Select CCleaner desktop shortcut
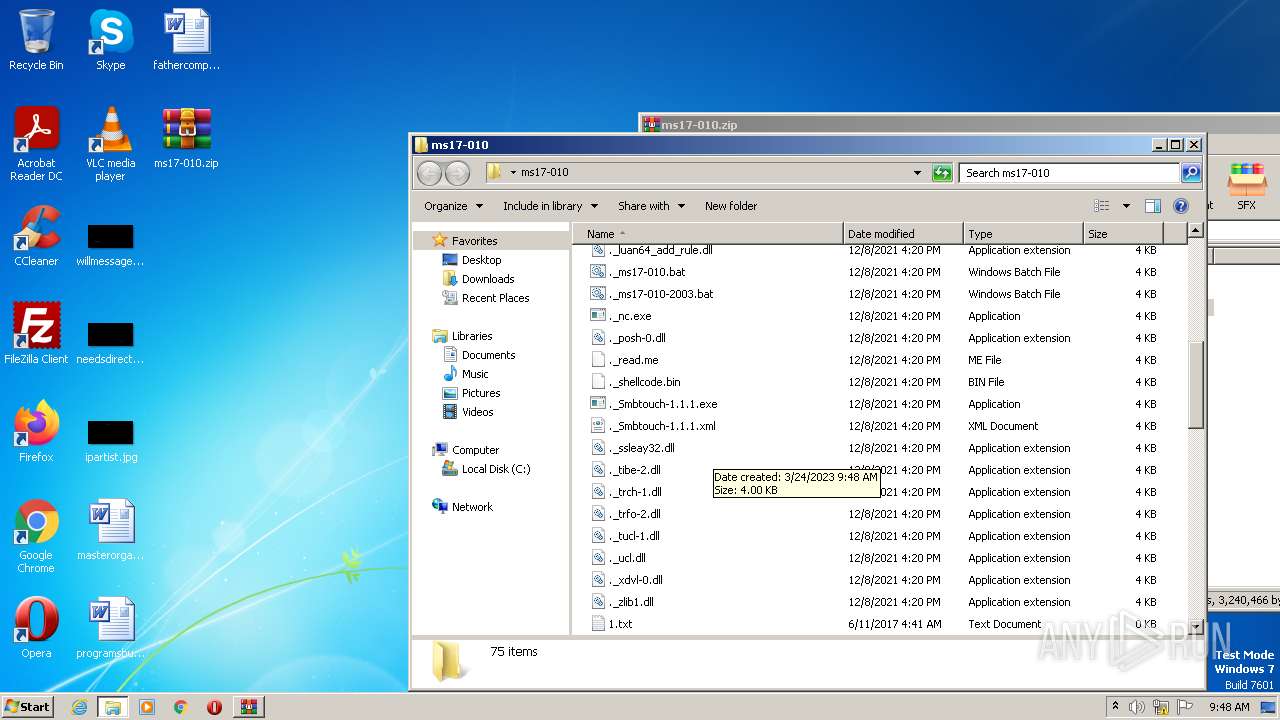Screen dimensions: 1280x720 pyautogui.click(x=36, y=236)
